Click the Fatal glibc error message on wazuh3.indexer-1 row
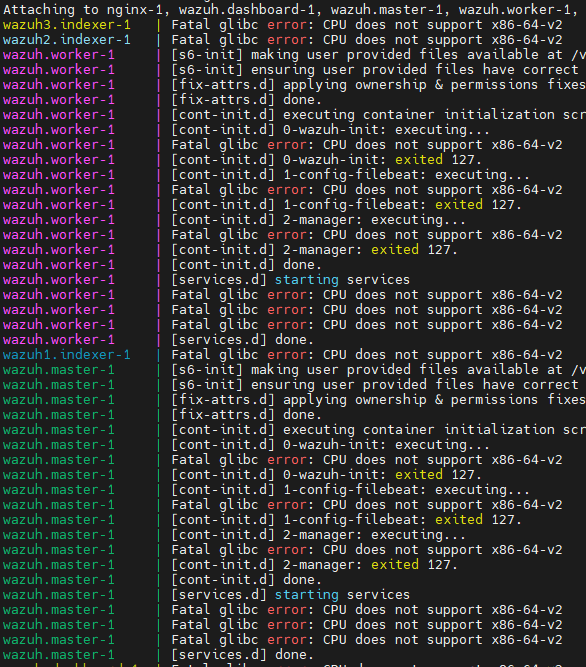Image resolution: width=586 pixels, height=667 pixels. [367, 25]
